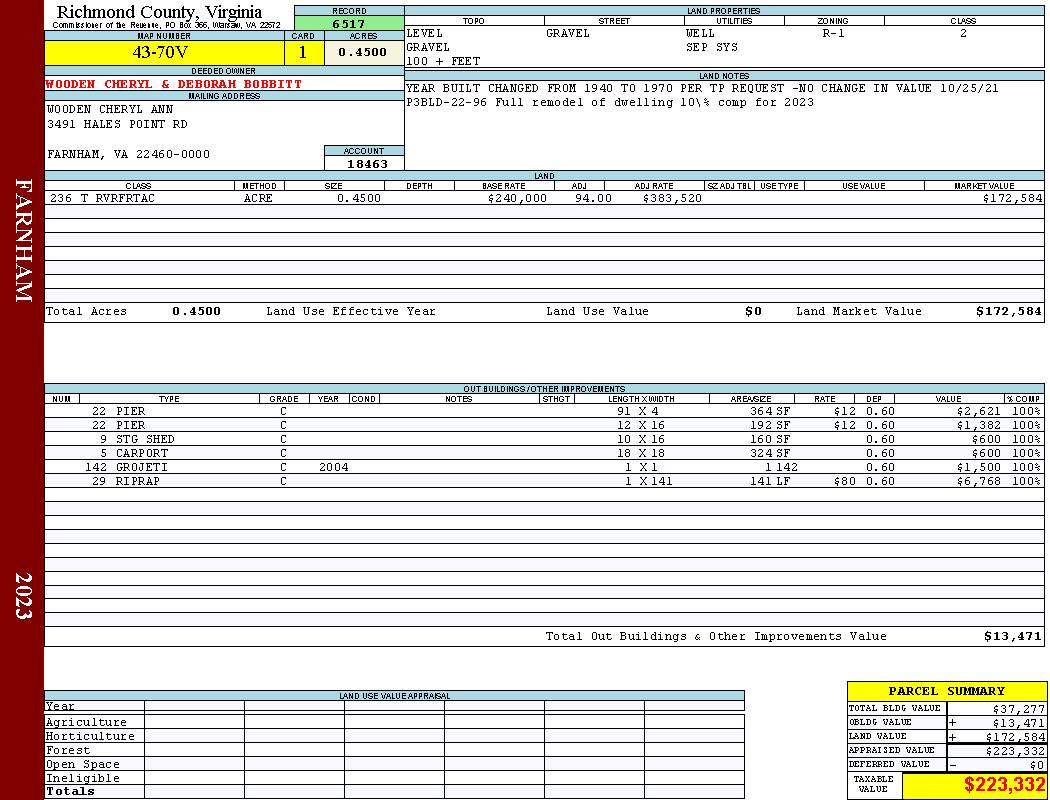The height and width of the screenshot is (800, 1050).
Task: Select the GROJETI outbuilding row
Action: coord(544,468)
